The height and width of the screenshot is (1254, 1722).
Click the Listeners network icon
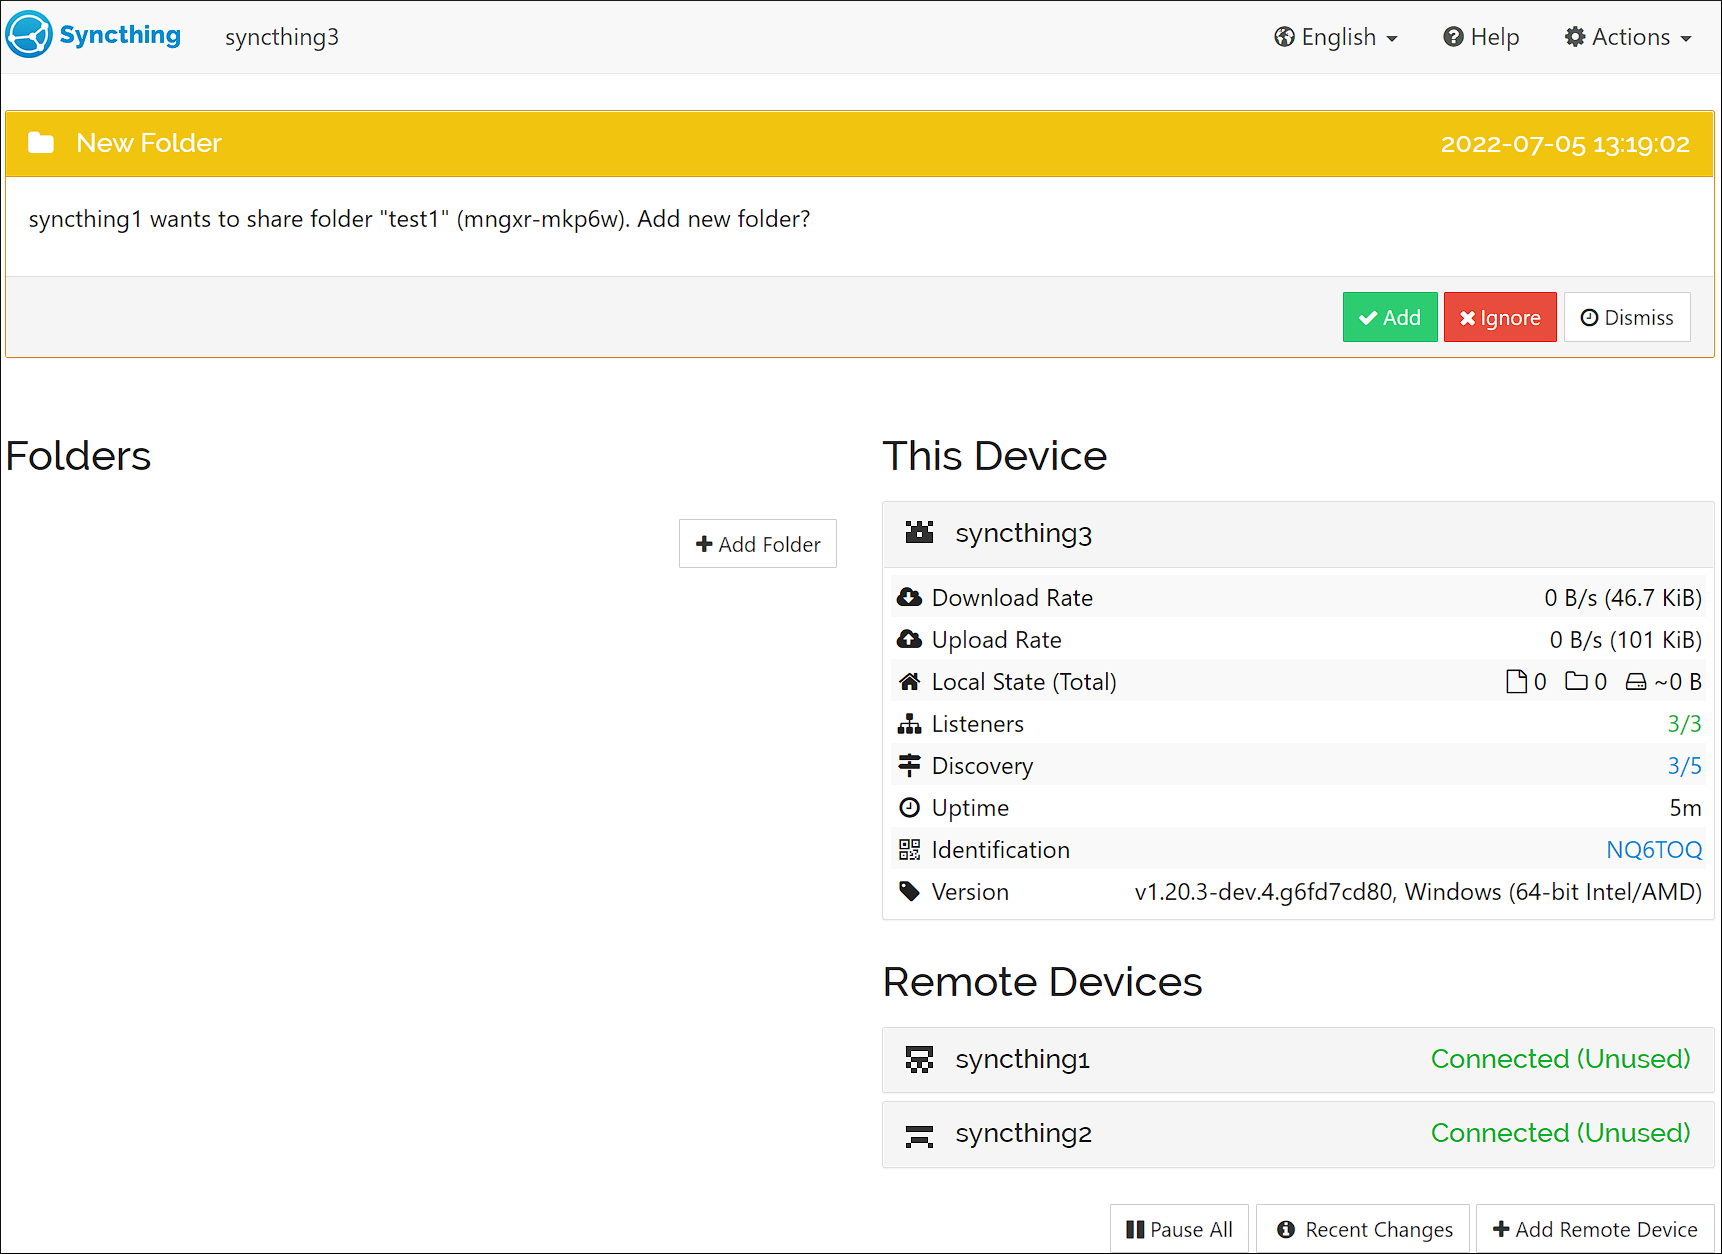click(909, 724)
